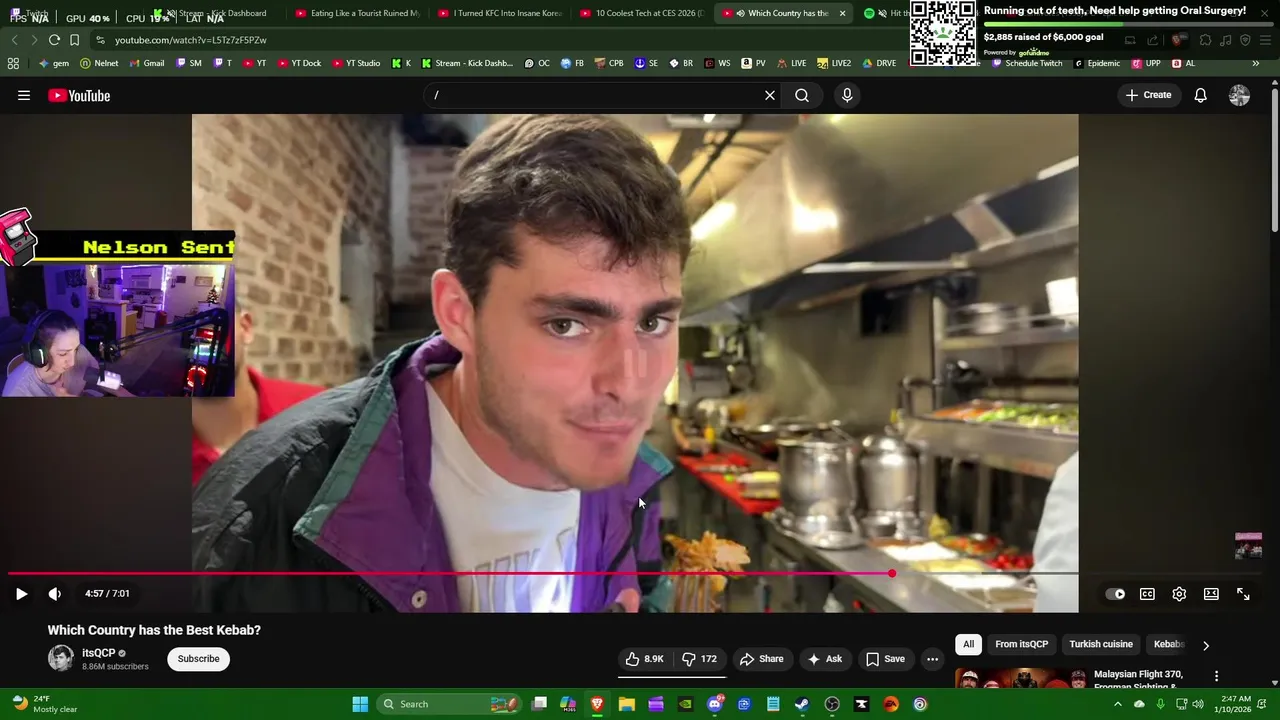The height and width of the screenshot is (720, 1280).
Task: Open the Epidemic bookmark
Action: point(1097,63)
